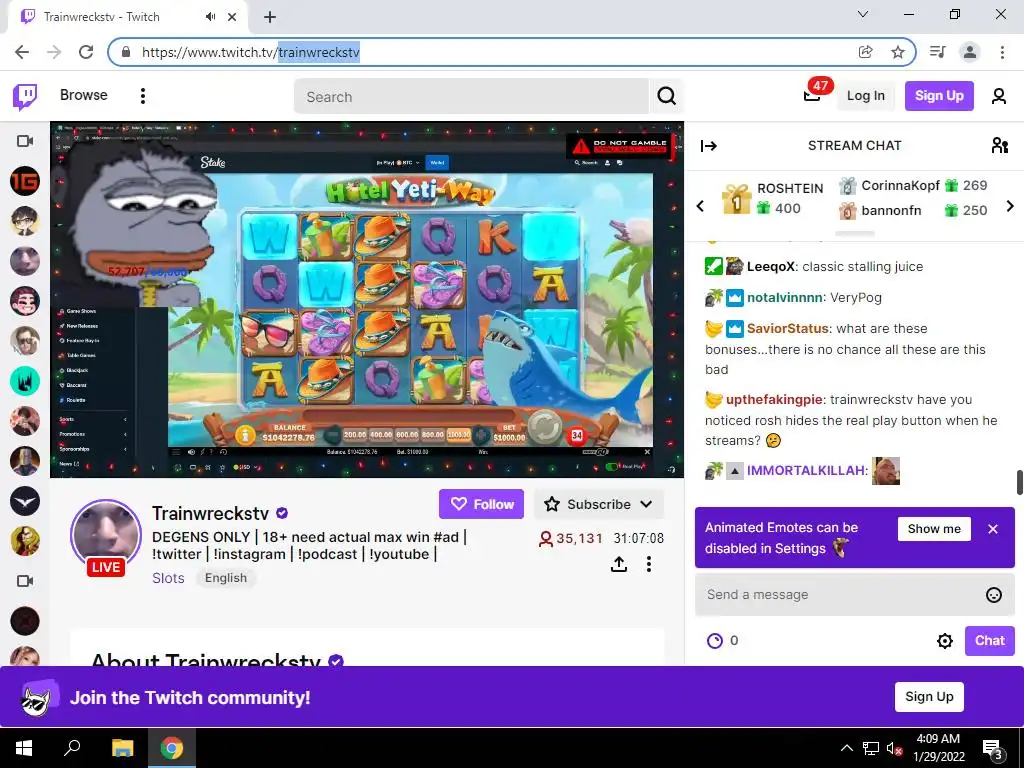Open the Chrome profile avatar icon
This screenshot has height=768, width=1024.
[970, 52]
